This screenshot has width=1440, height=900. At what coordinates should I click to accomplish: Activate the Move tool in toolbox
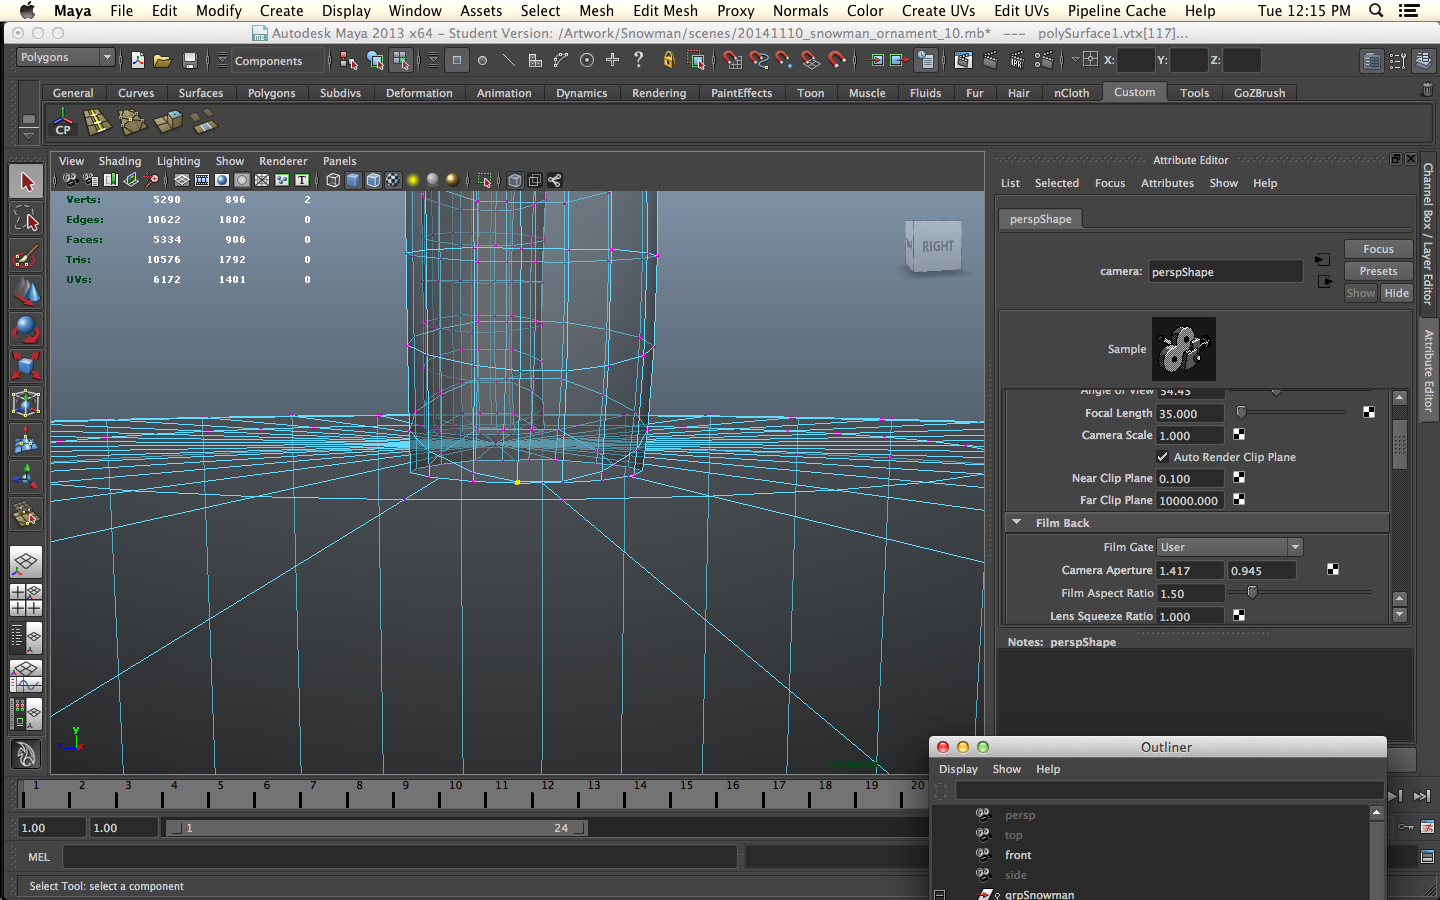click(x=26, y=293)
